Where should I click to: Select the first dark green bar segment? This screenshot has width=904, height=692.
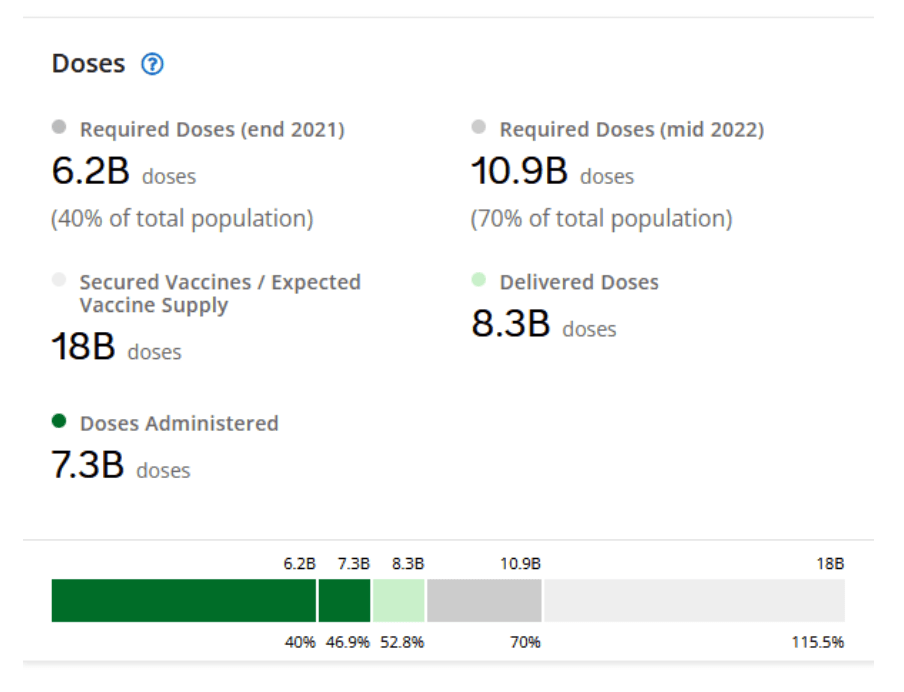pyautogui.click(x=184, y=600)
